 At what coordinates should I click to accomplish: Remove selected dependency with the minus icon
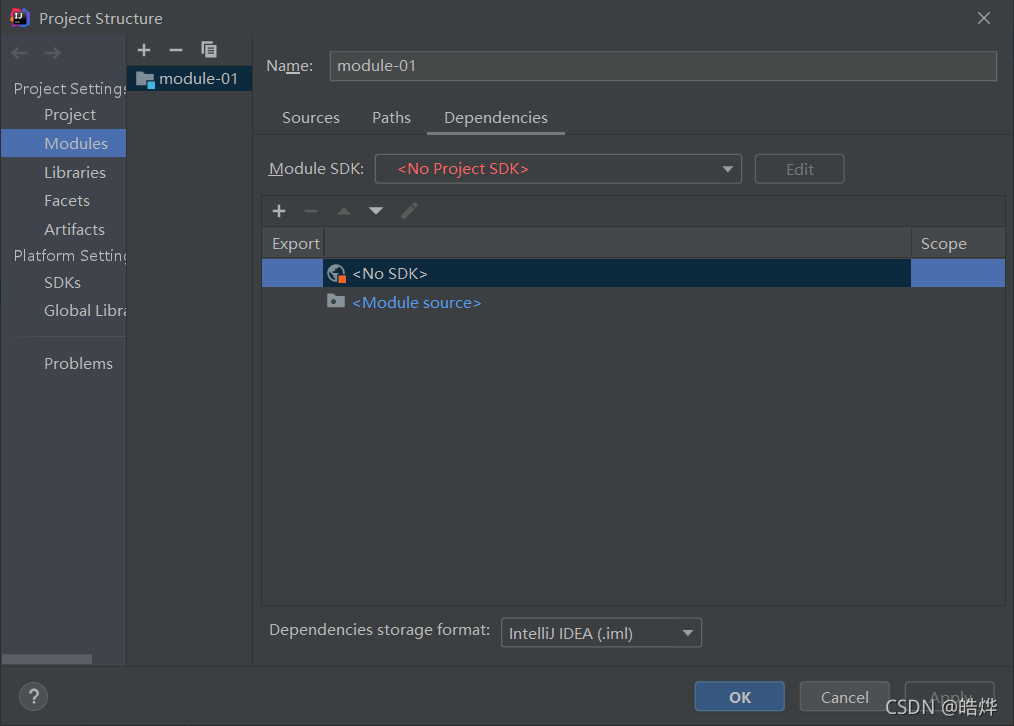coord(311,211)
